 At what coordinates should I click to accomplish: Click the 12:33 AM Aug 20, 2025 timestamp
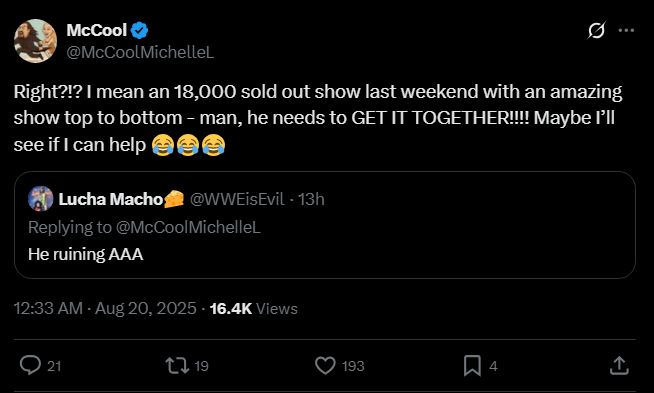click(105, 309)
